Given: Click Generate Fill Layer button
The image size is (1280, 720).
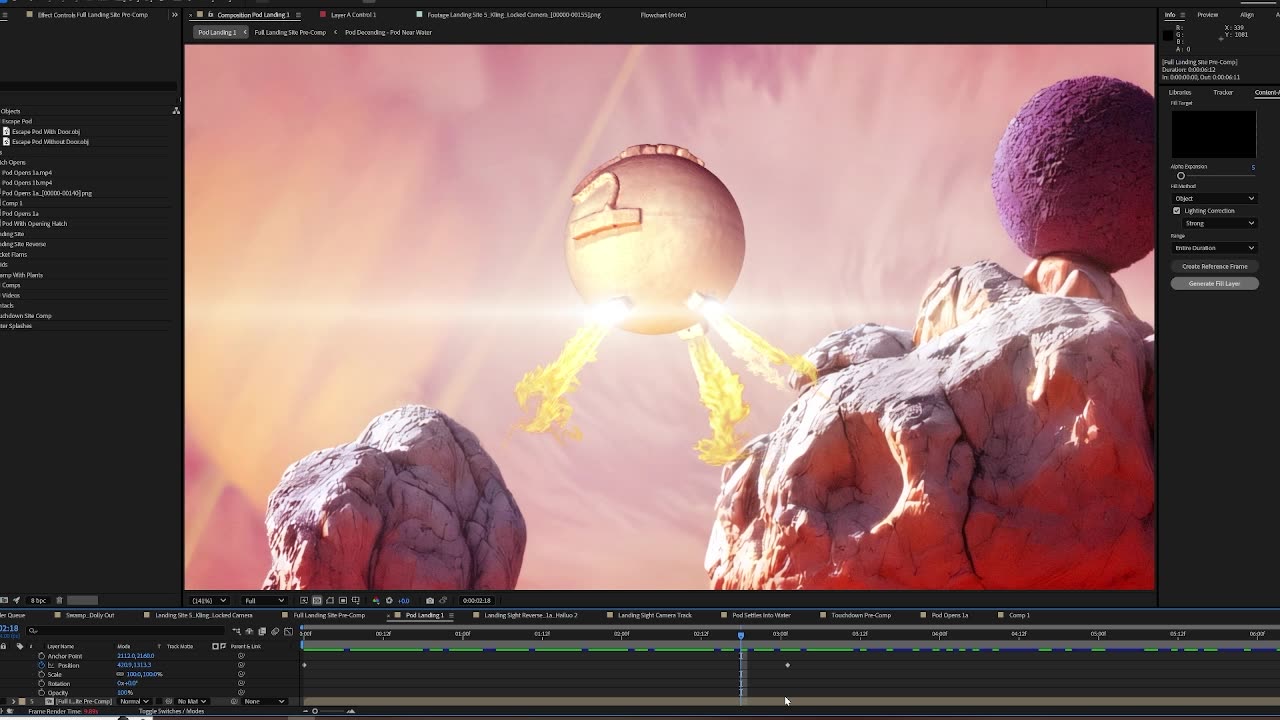Looking at the screenshot, I should [1214, 283].
